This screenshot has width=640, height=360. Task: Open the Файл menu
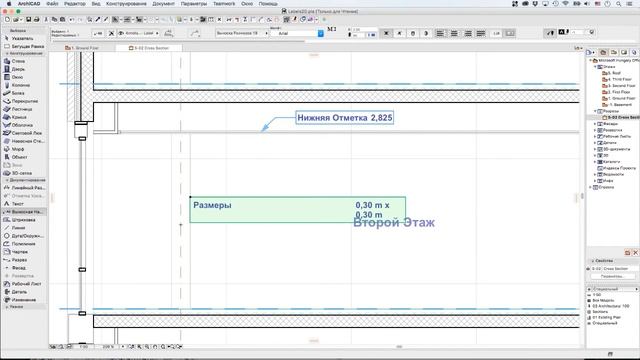[52, 4]
